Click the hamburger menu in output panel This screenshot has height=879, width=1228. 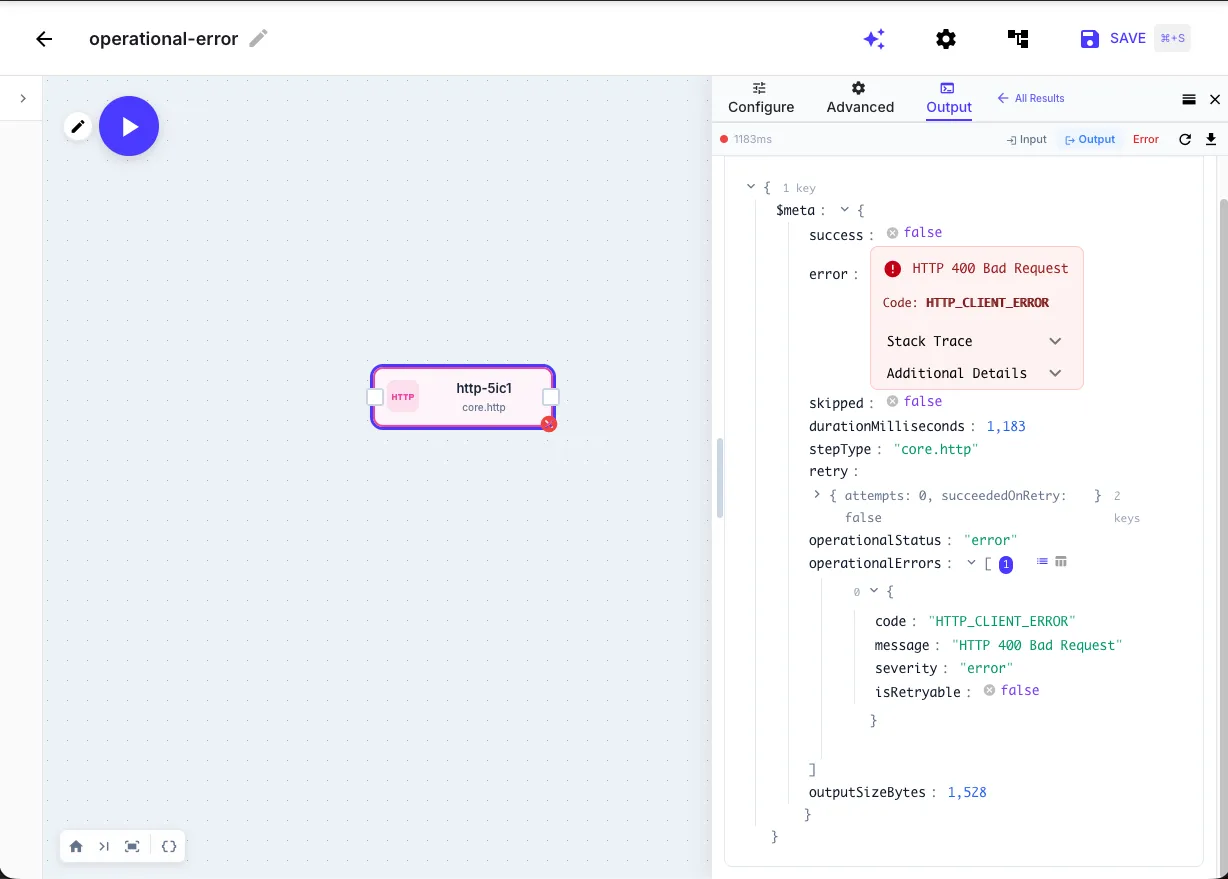point(1189,99)
